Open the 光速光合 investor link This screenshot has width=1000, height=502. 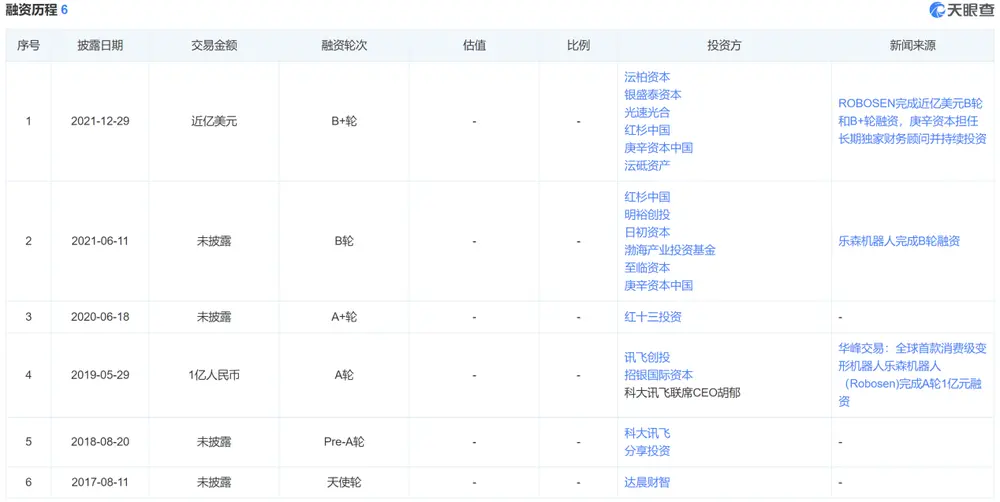(x=647, y=112)
